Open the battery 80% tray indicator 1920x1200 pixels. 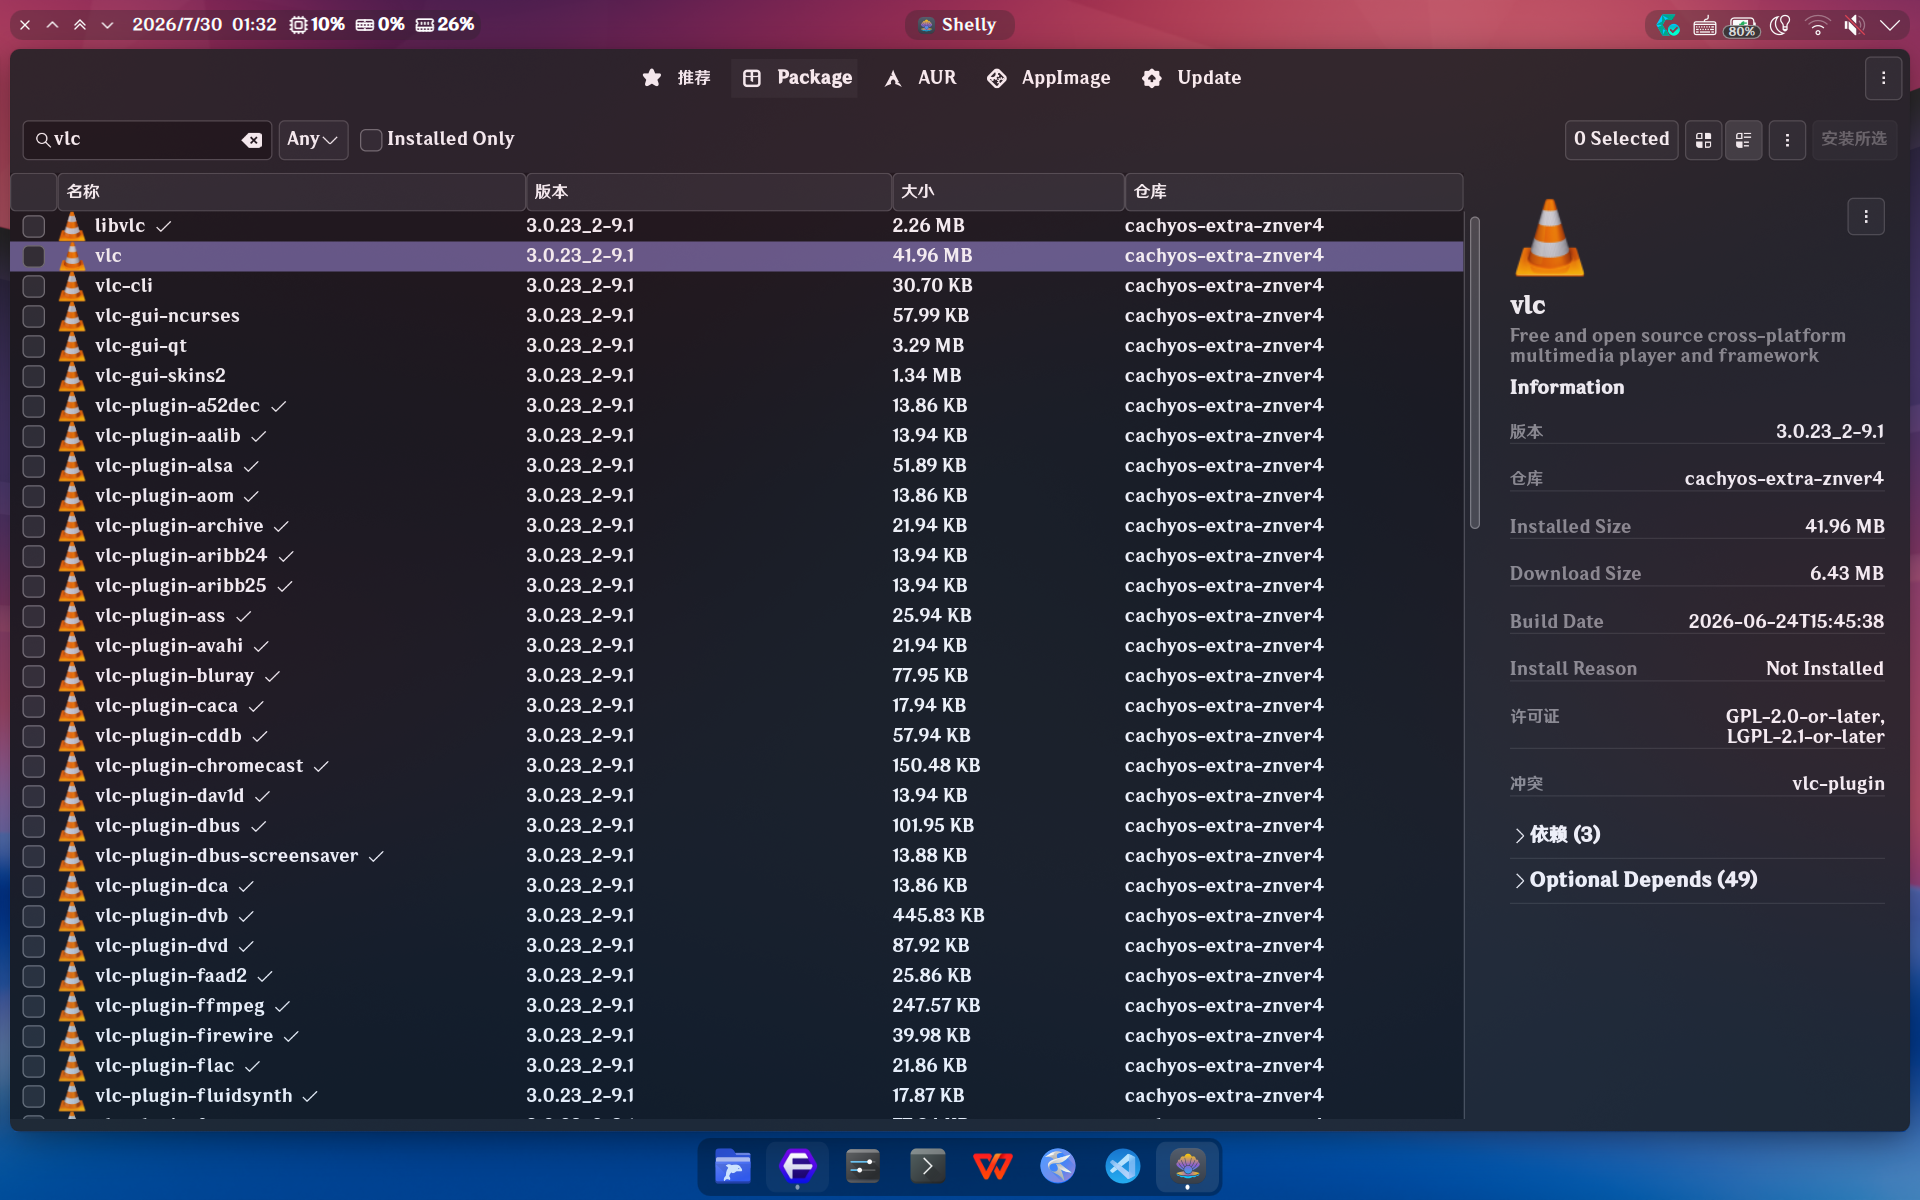tap(1742, 25)
